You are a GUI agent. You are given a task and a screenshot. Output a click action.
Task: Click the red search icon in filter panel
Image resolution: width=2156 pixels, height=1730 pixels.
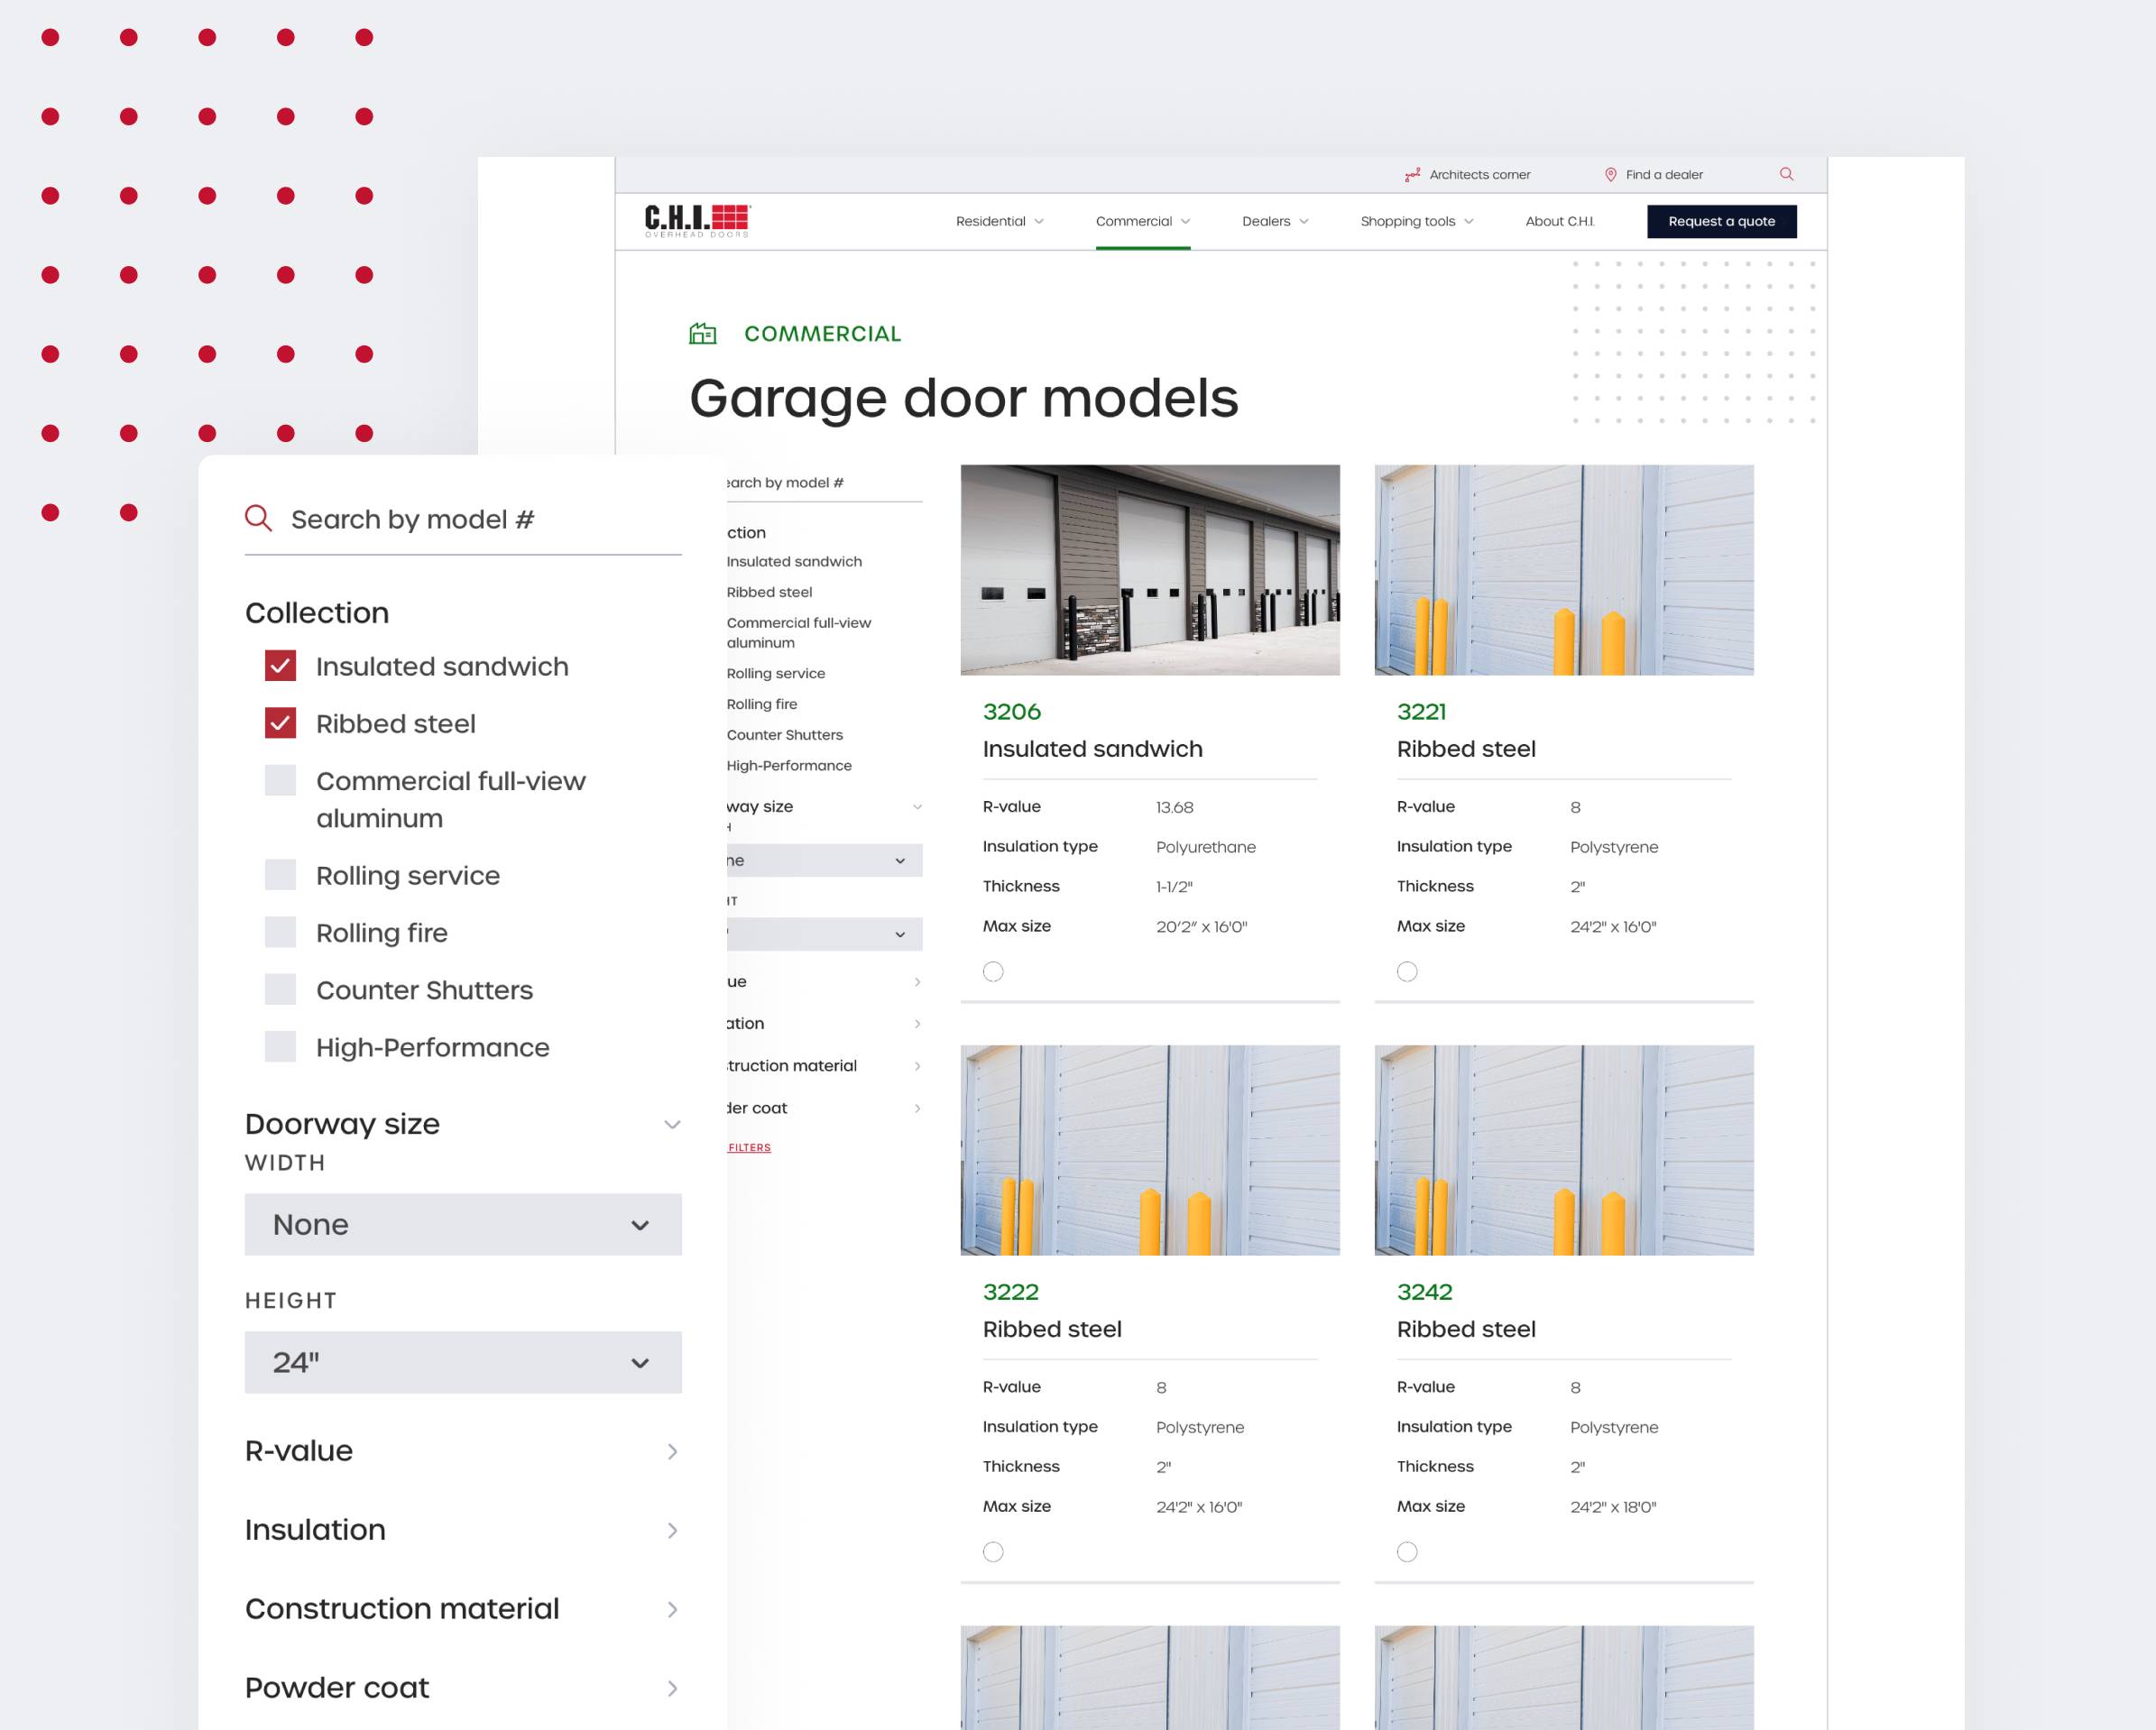259,518
